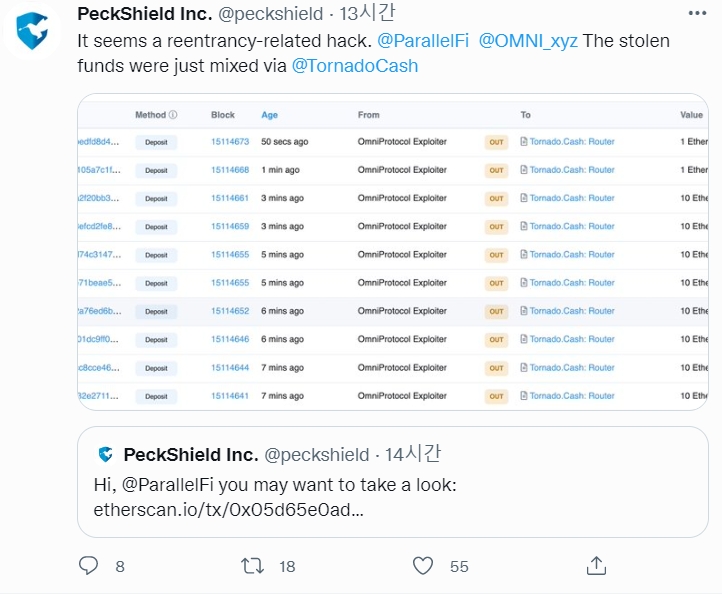The image size is (722, 595).
Task: Click the reply speech bubble icon
Action: [89, 566]
